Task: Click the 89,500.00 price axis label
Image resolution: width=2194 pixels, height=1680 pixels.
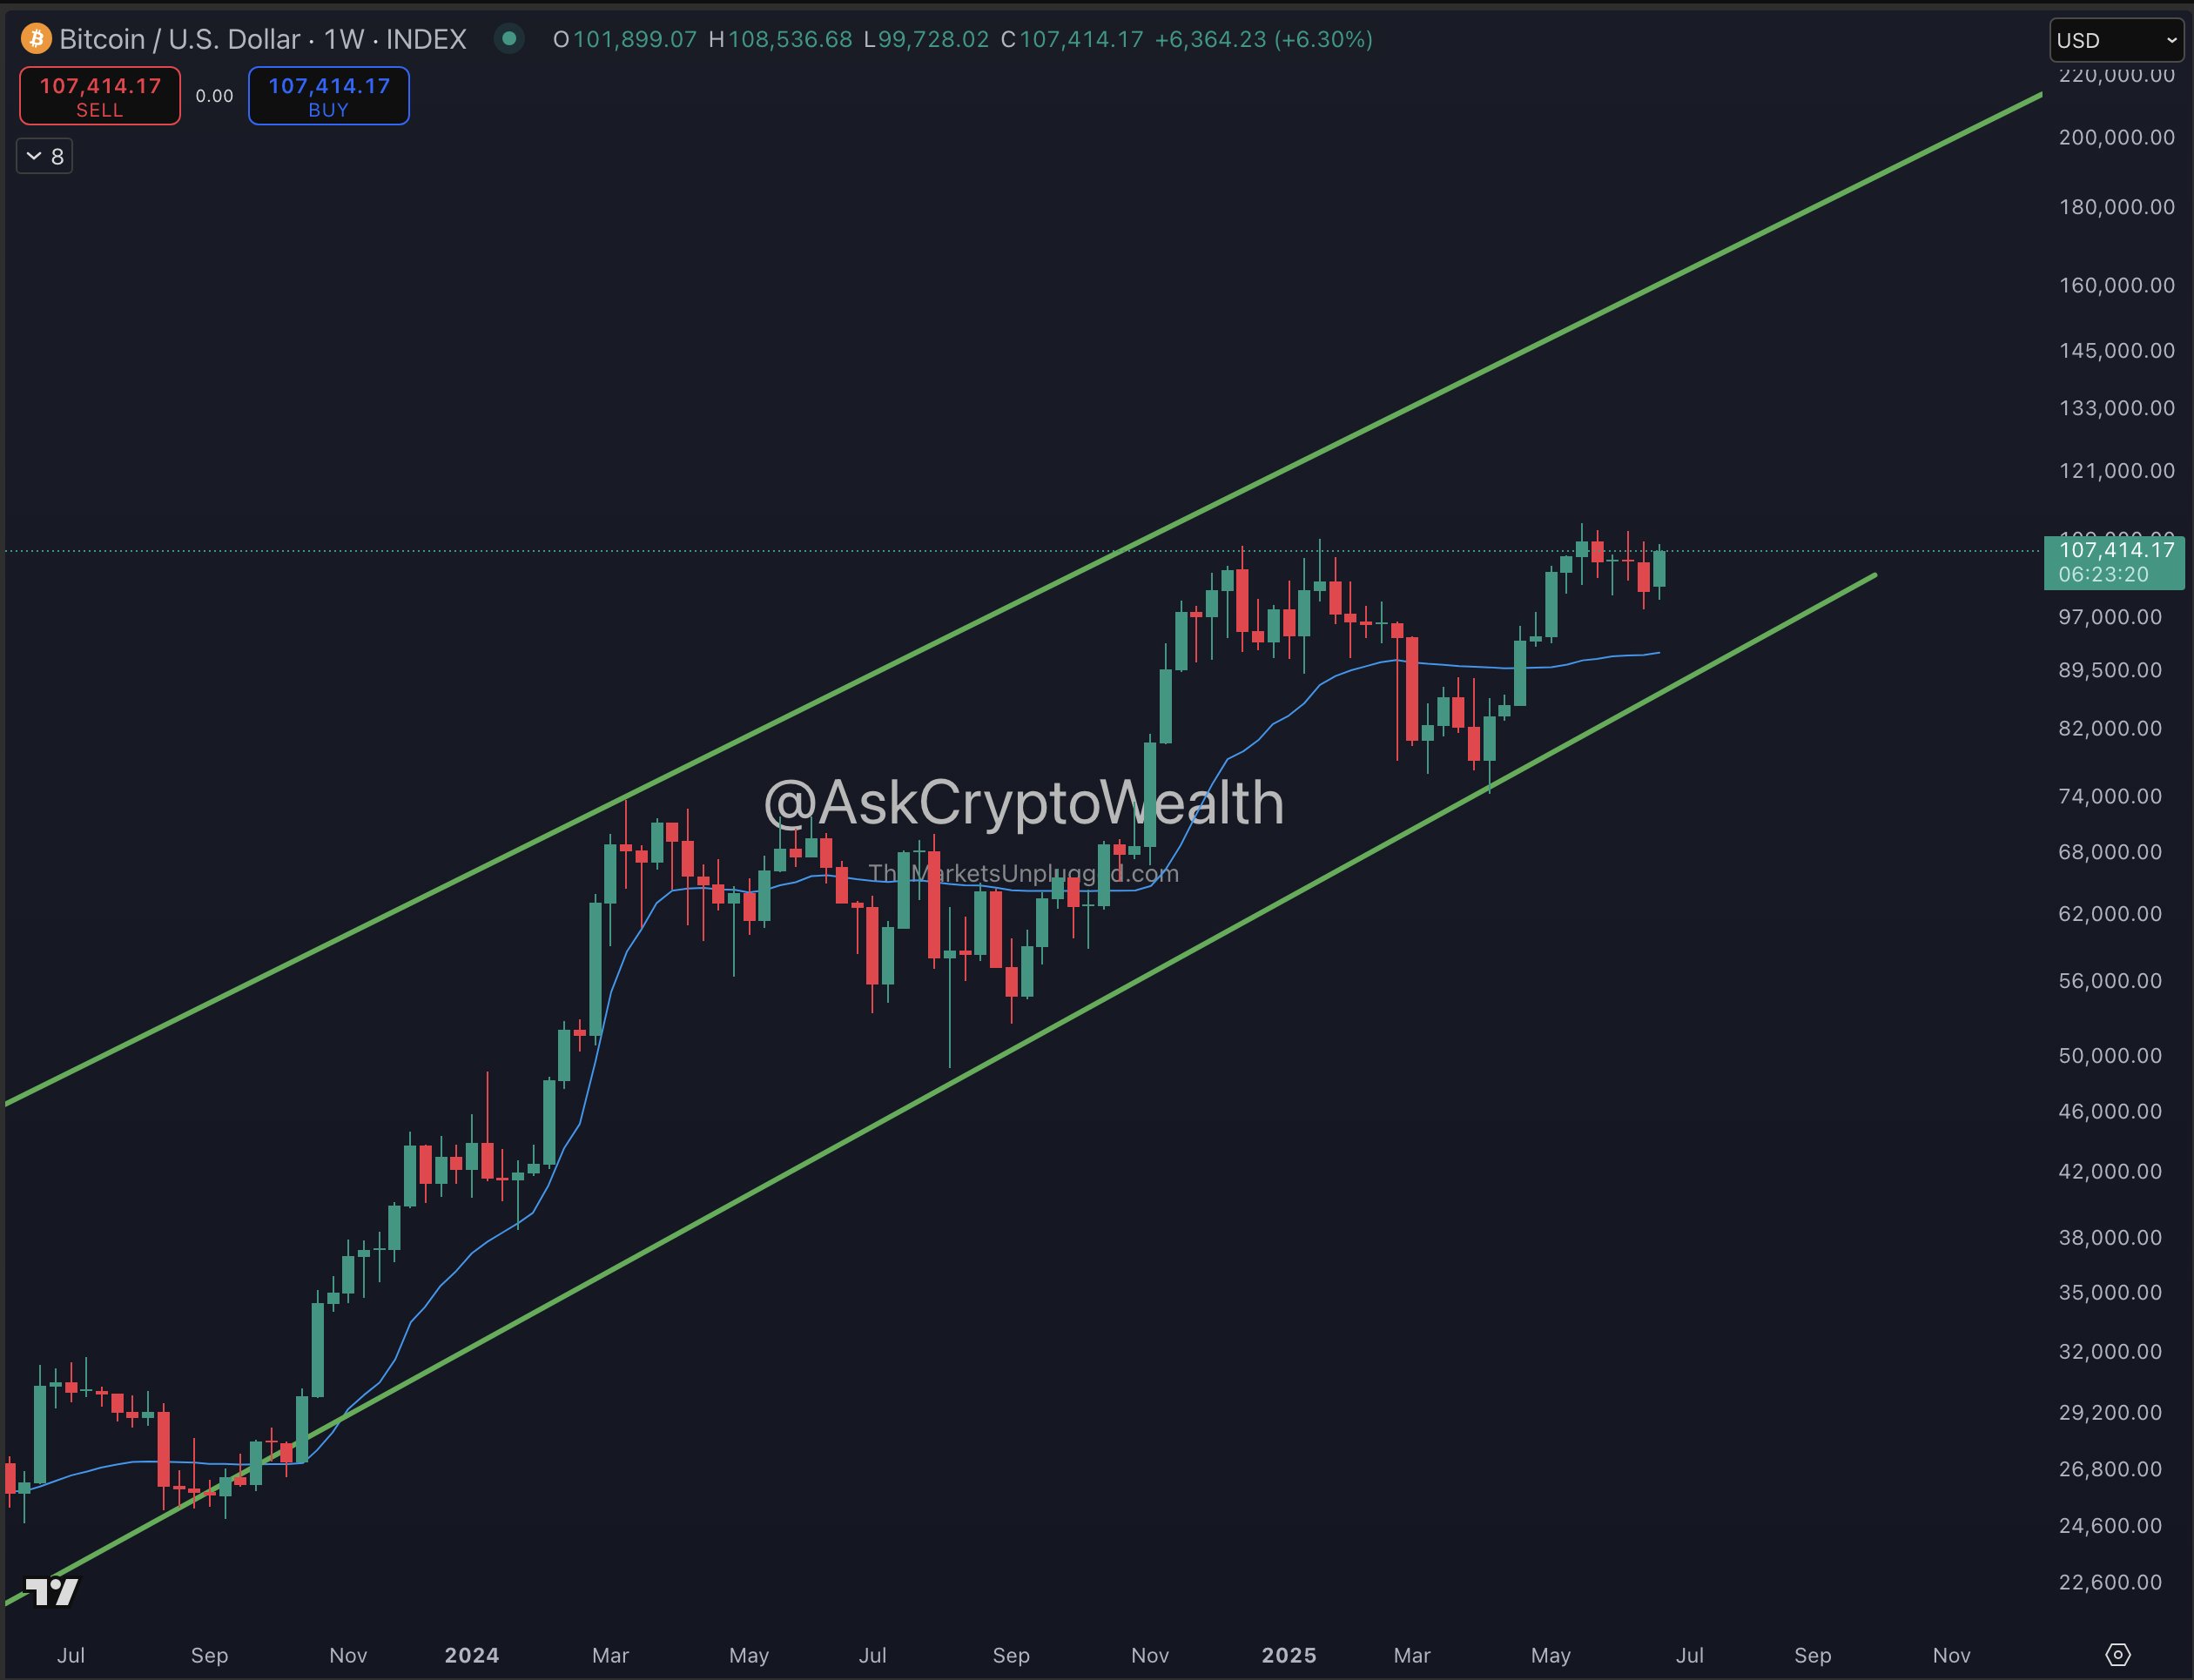Action: click(2110, 670)
